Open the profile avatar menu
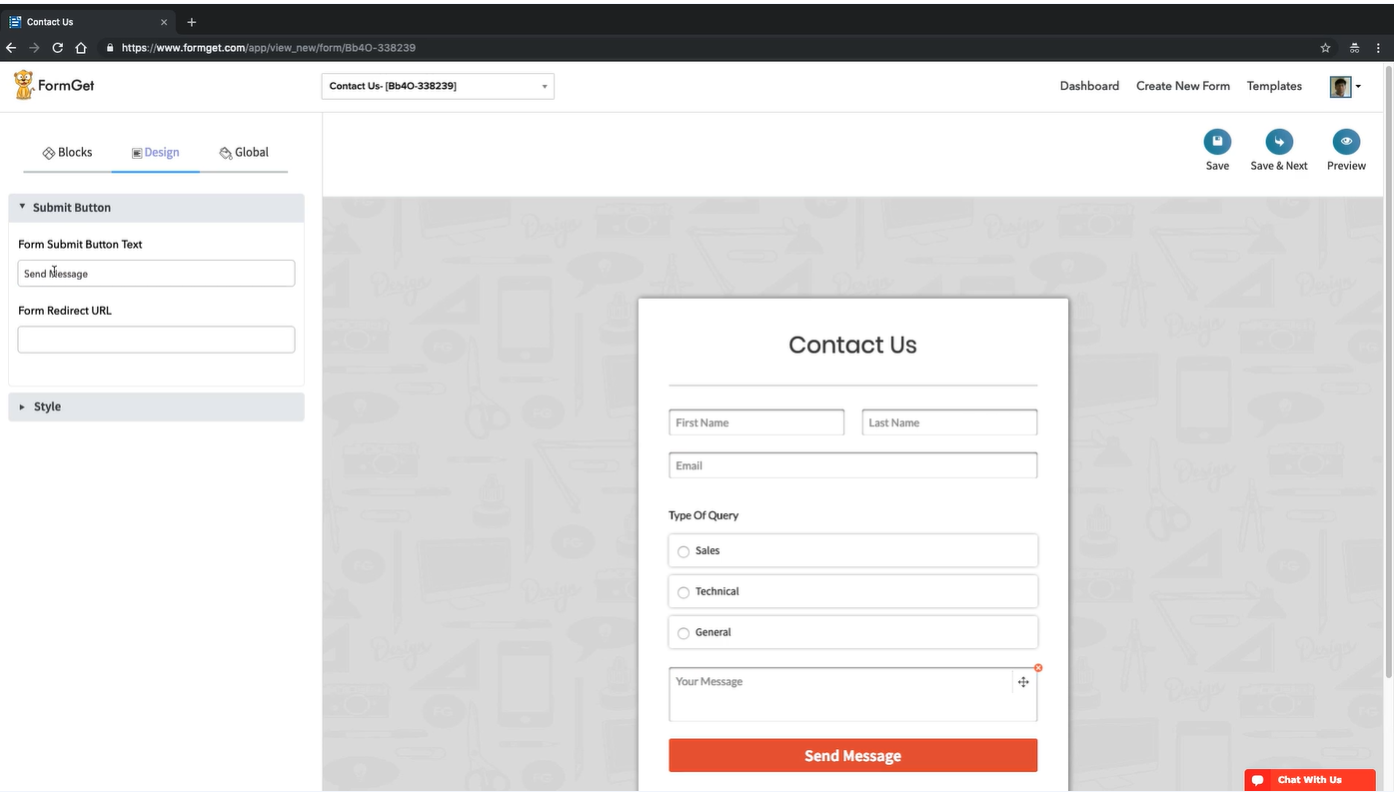Screen dimensions: 1394x797 pyautogui.click(x=1344, y=86)
